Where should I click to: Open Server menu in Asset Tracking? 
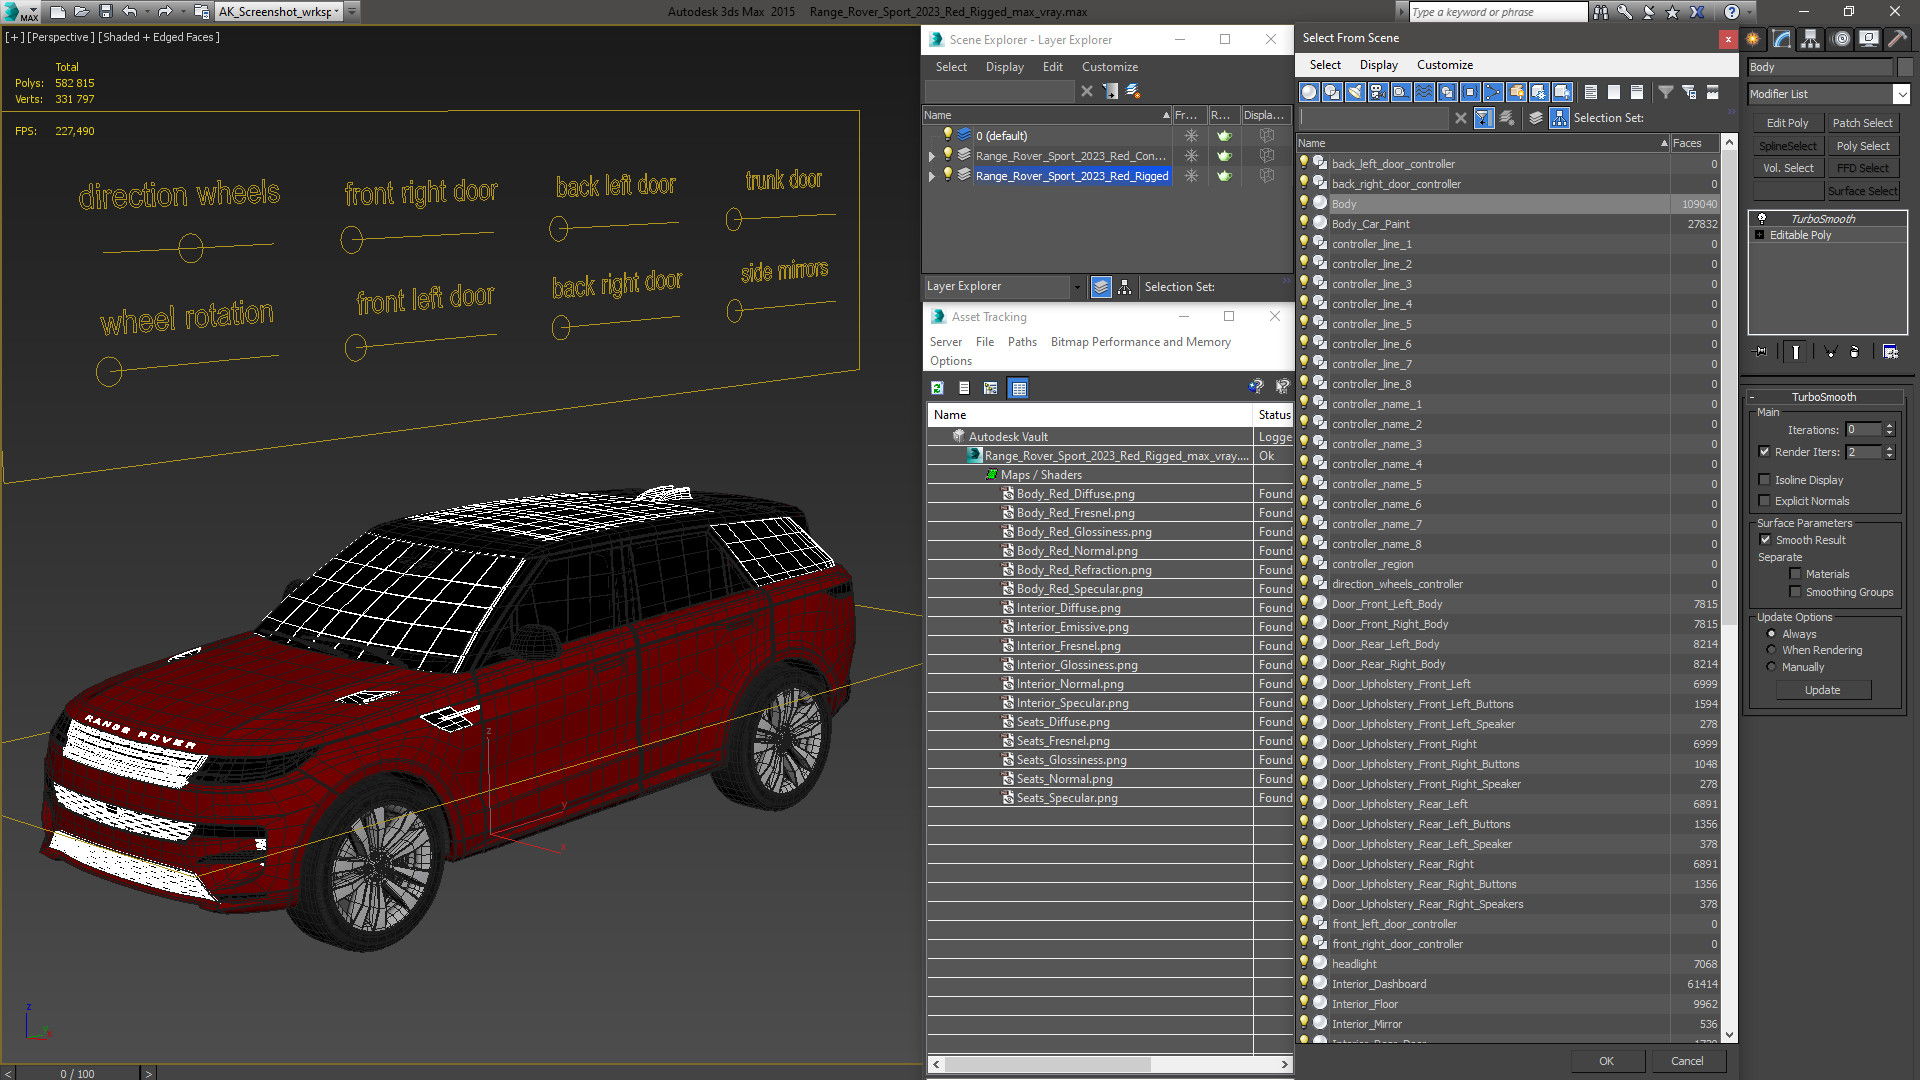[946, 342]
